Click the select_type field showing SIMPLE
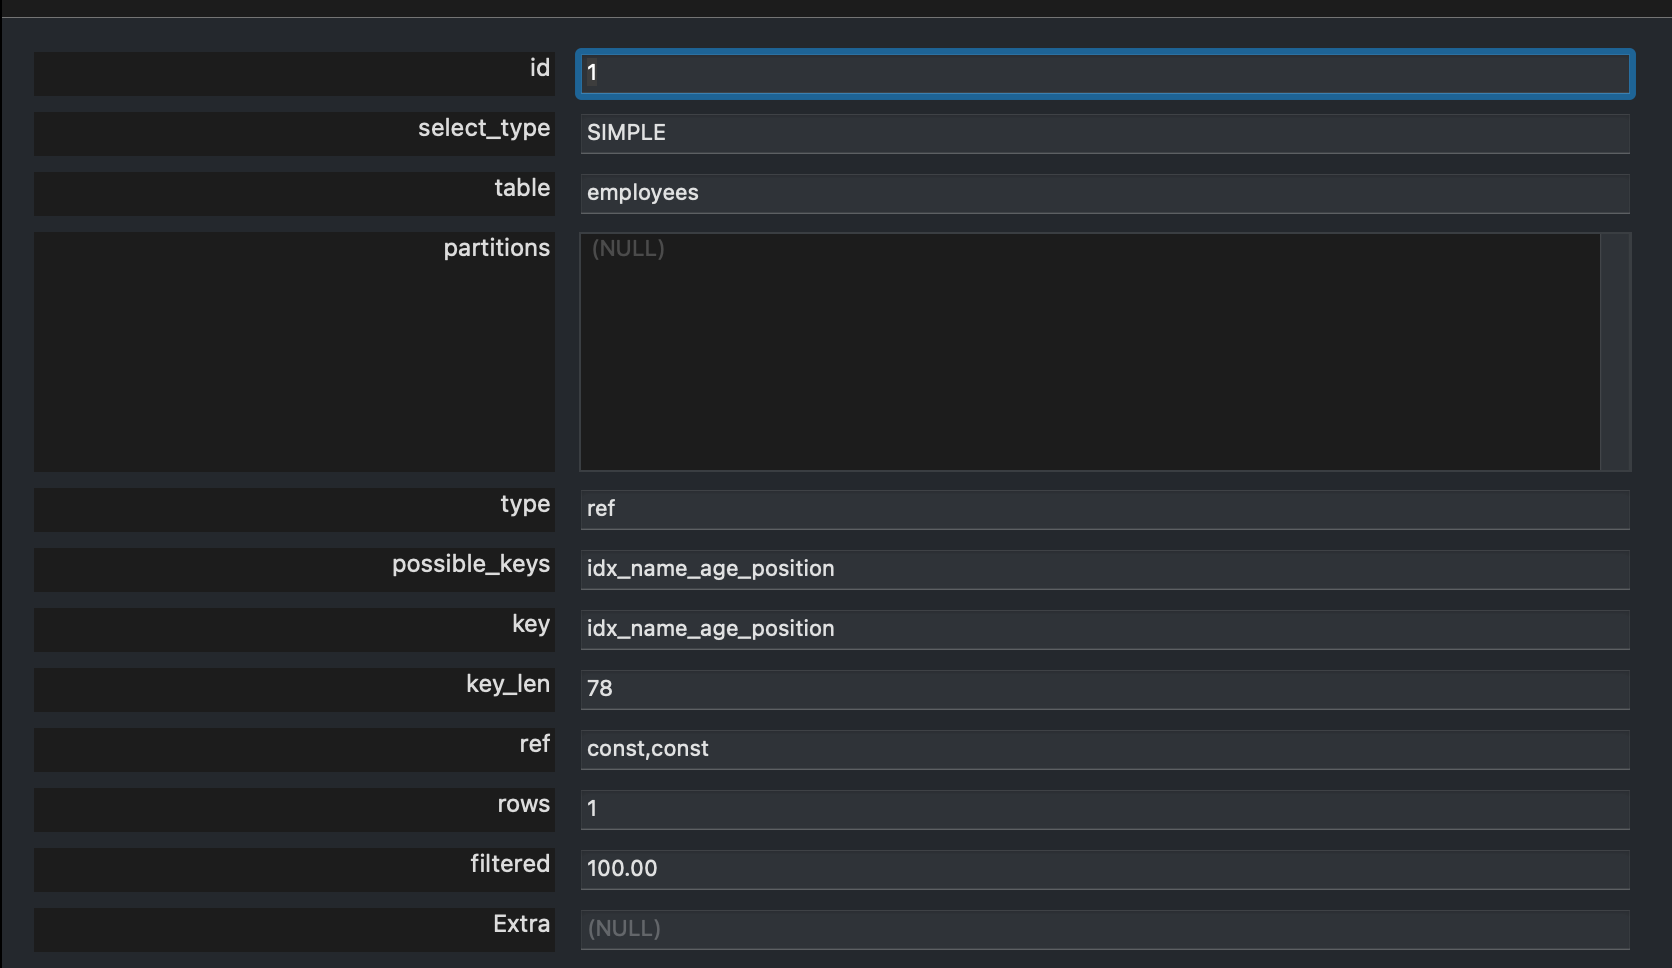This screenshot has width=1672, height=968. click(x=1104, y=133)
